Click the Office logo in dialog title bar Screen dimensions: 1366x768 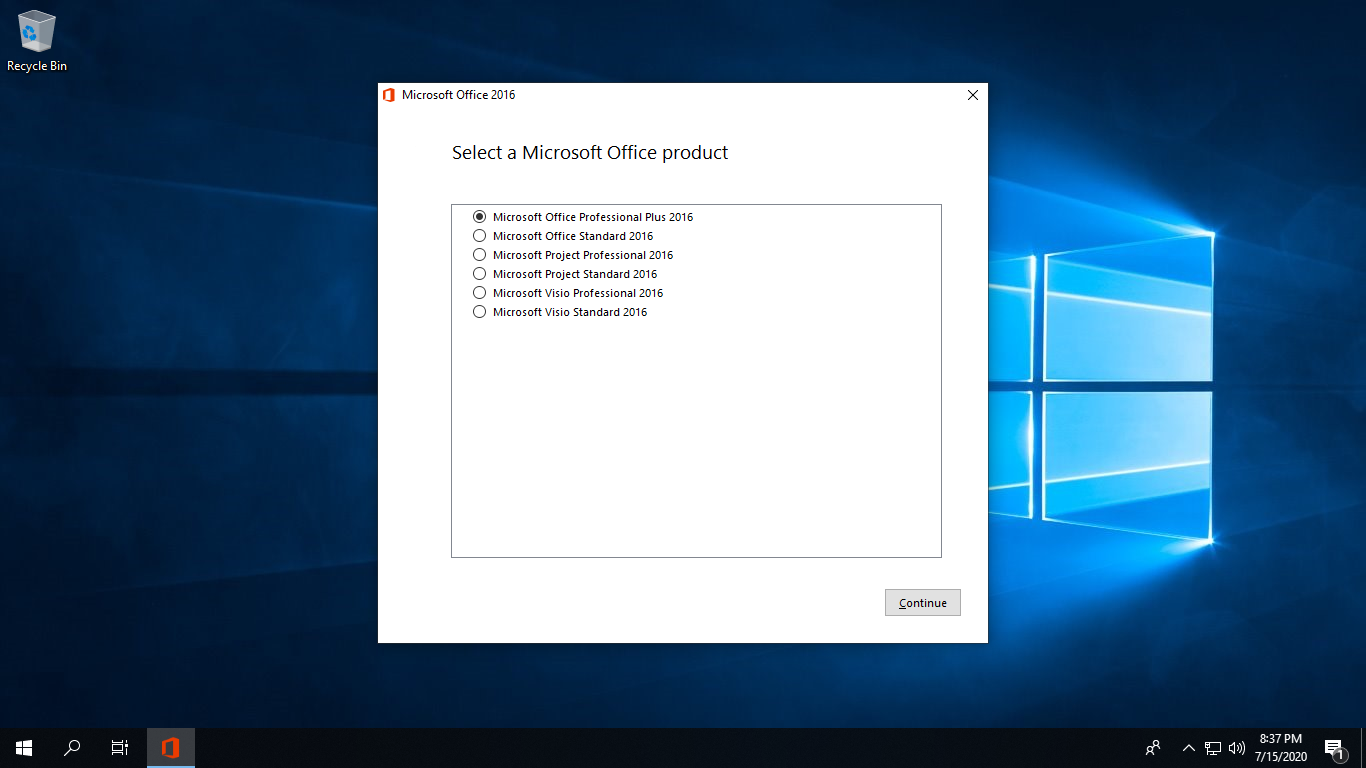tap(389, 95)
